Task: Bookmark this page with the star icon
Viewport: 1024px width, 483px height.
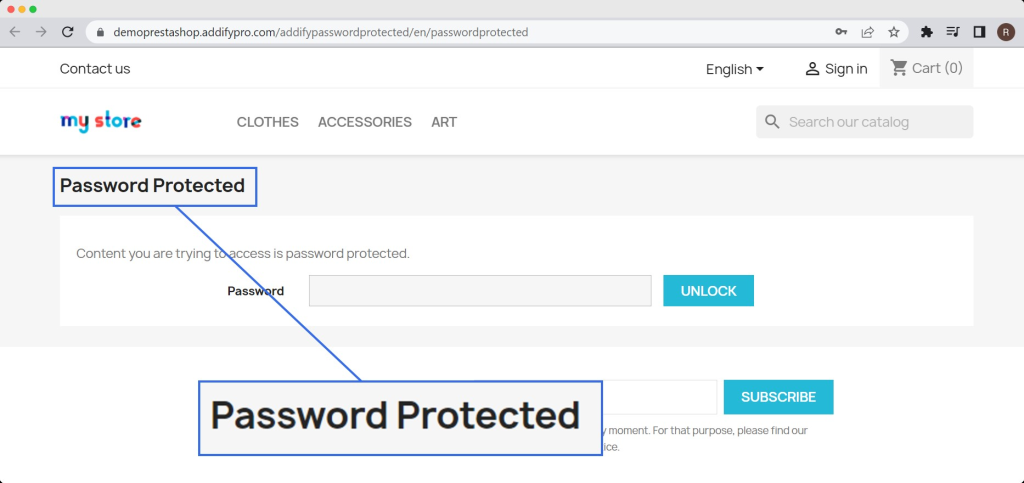Action: coord(893,32)
